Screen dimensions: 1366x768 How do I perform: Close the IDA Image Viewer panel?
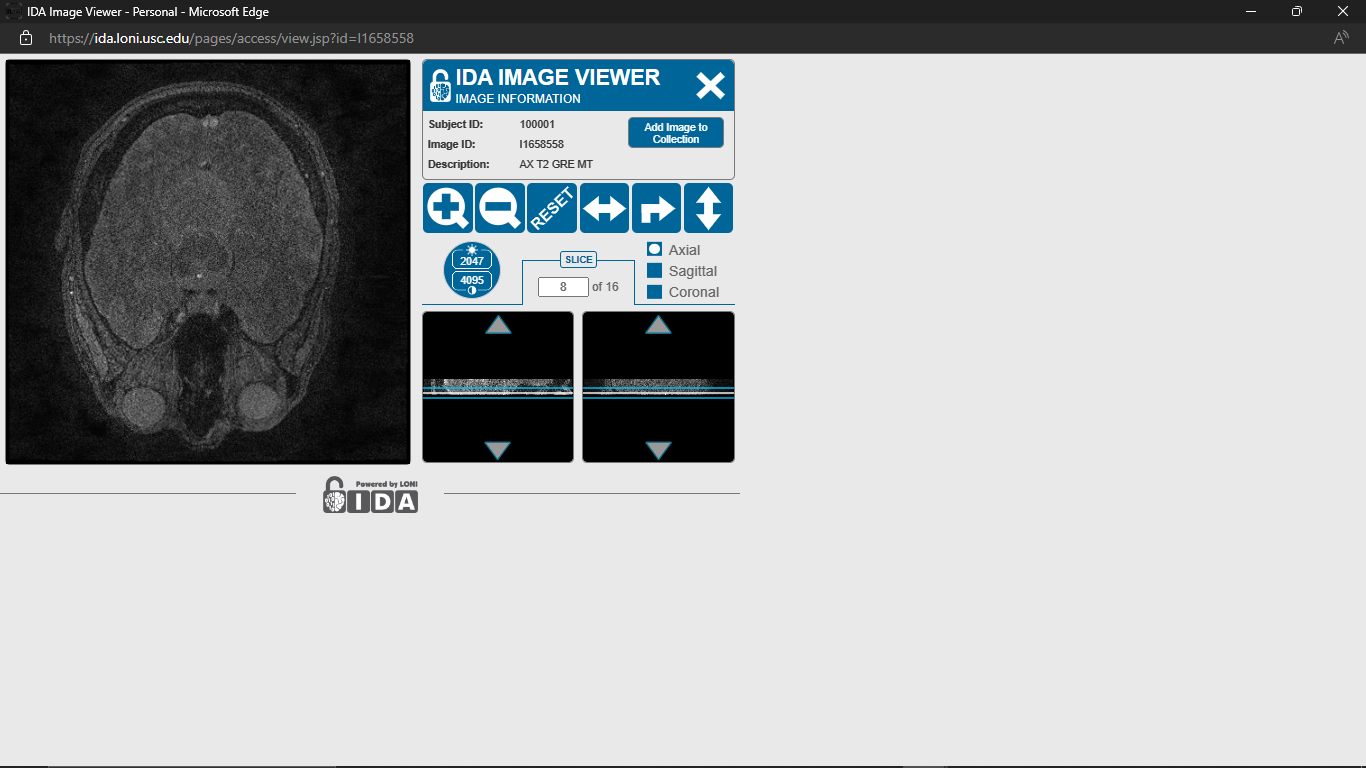pyautogui.click(x=710, y=85)
